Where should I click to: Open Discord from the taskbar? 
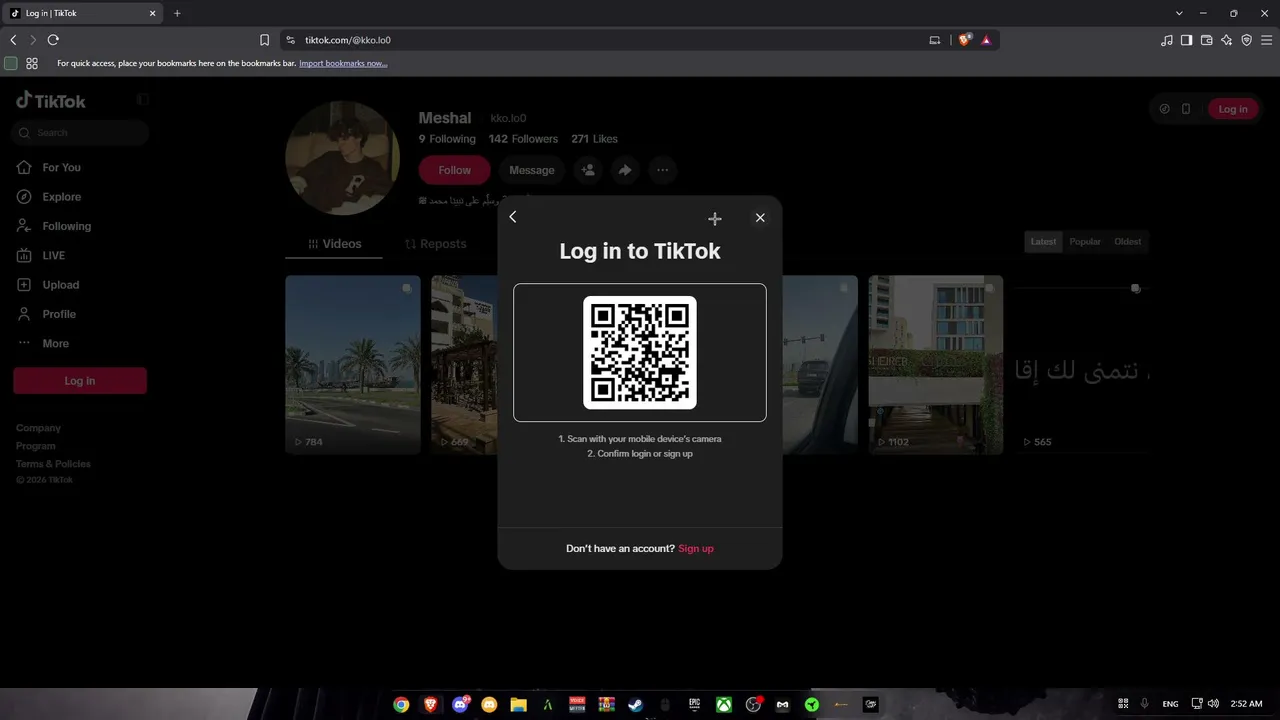tap(460, 705)
